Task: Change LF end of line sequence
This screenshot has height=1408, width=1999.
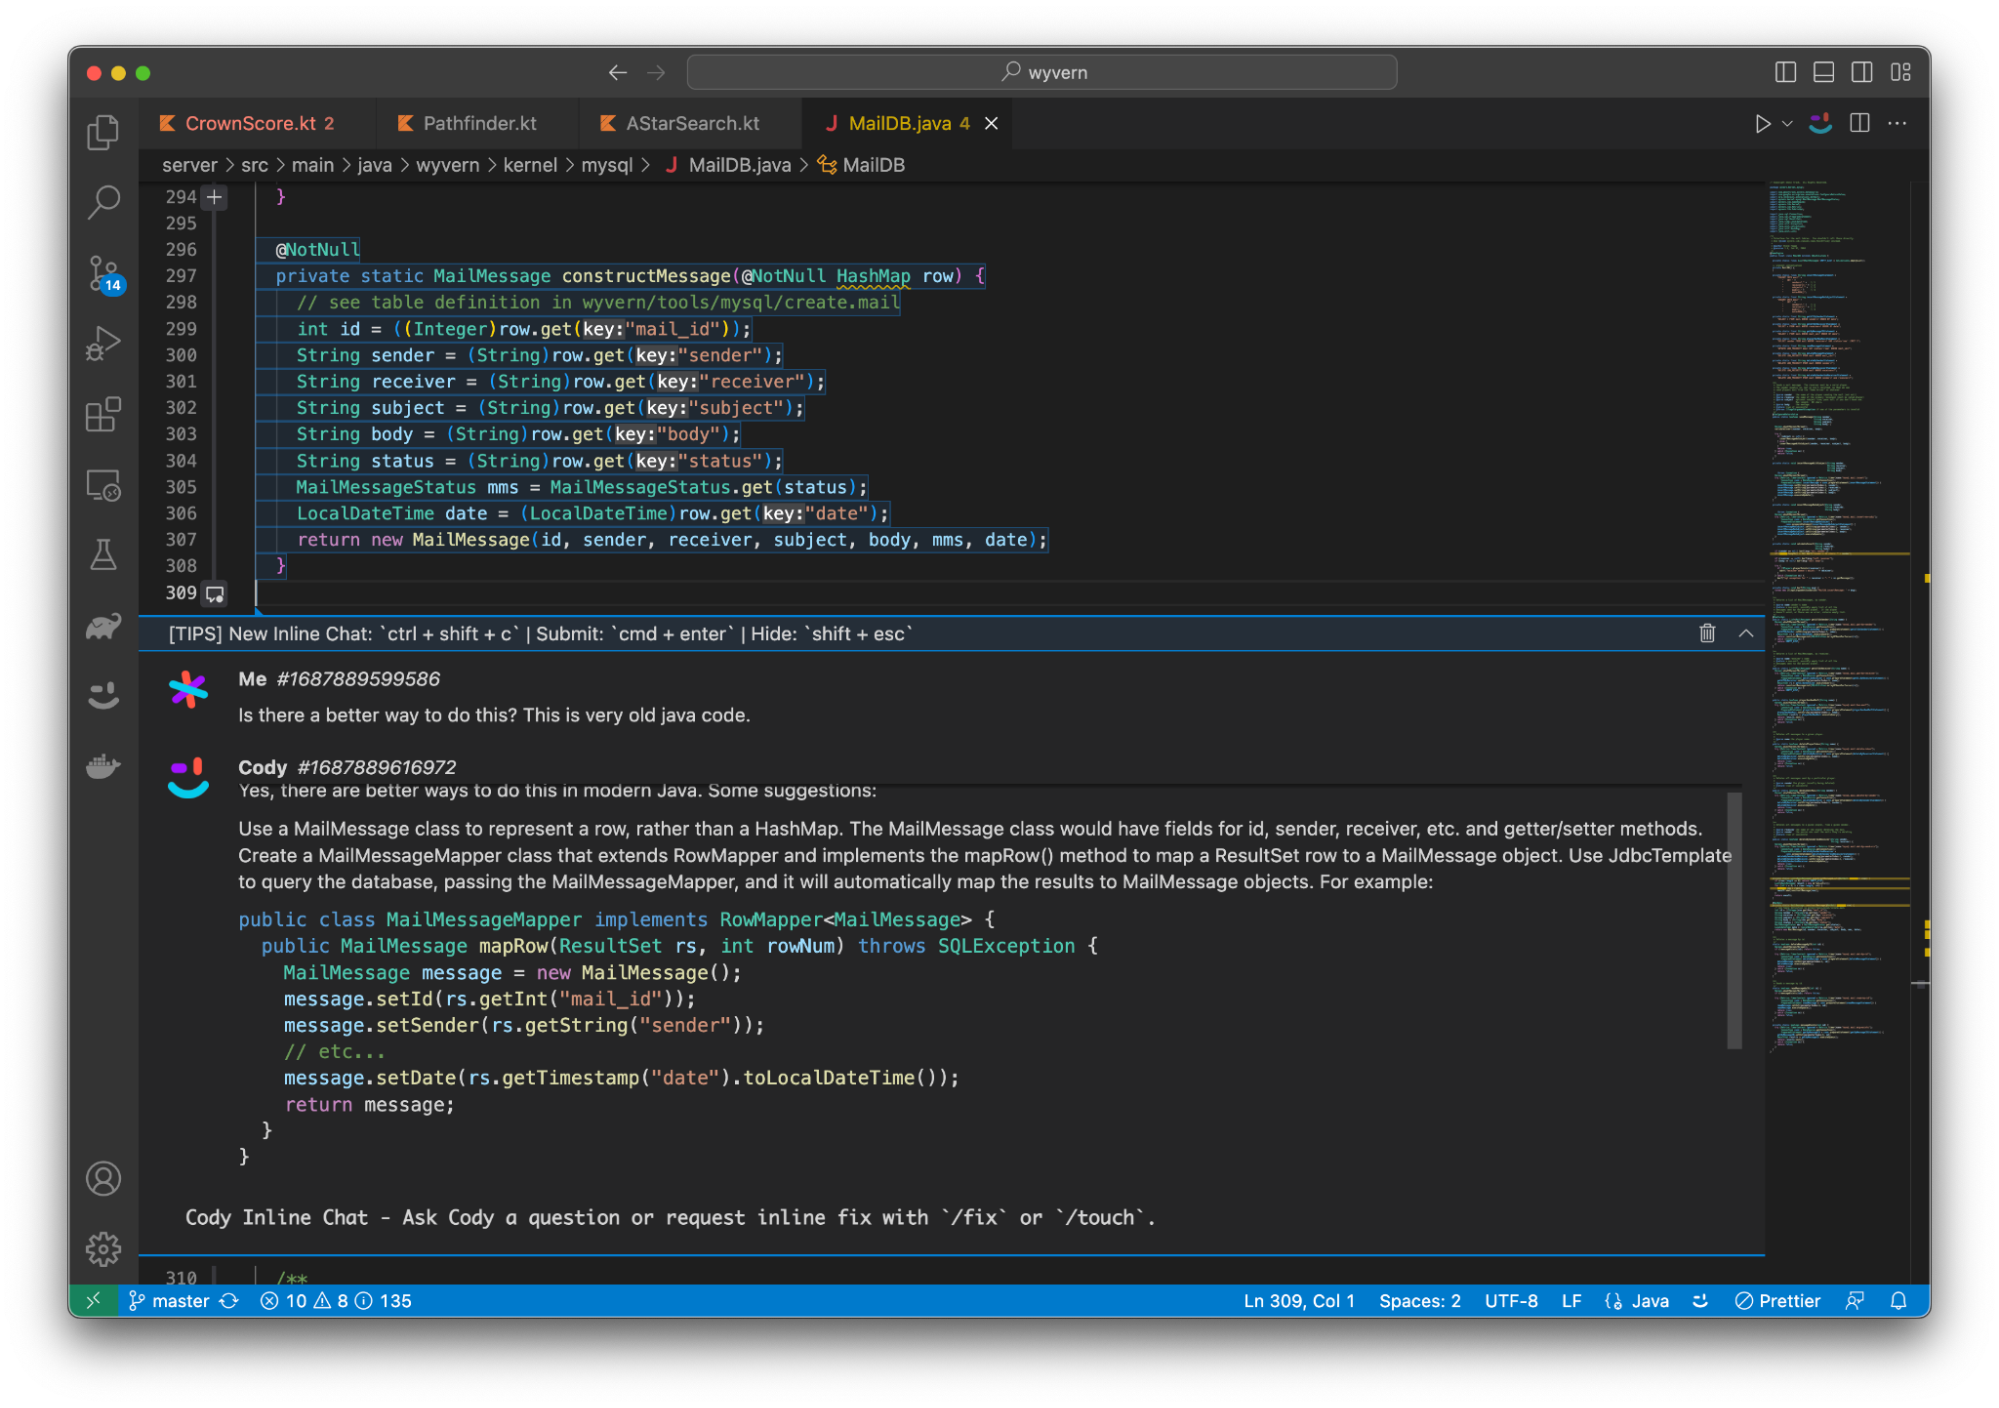Action: click(x=1571, y=1300)
